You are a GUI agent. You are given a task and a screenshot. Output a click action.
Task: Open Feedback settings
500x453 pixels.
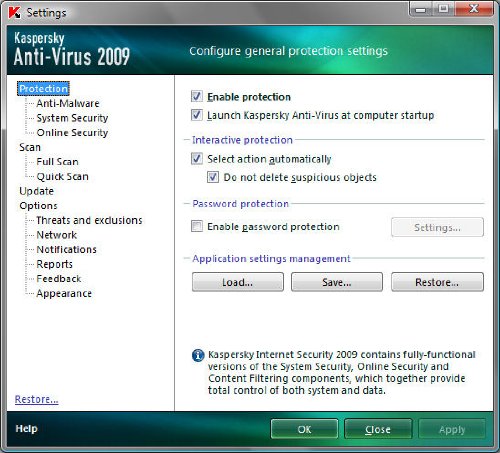[59, 279]
